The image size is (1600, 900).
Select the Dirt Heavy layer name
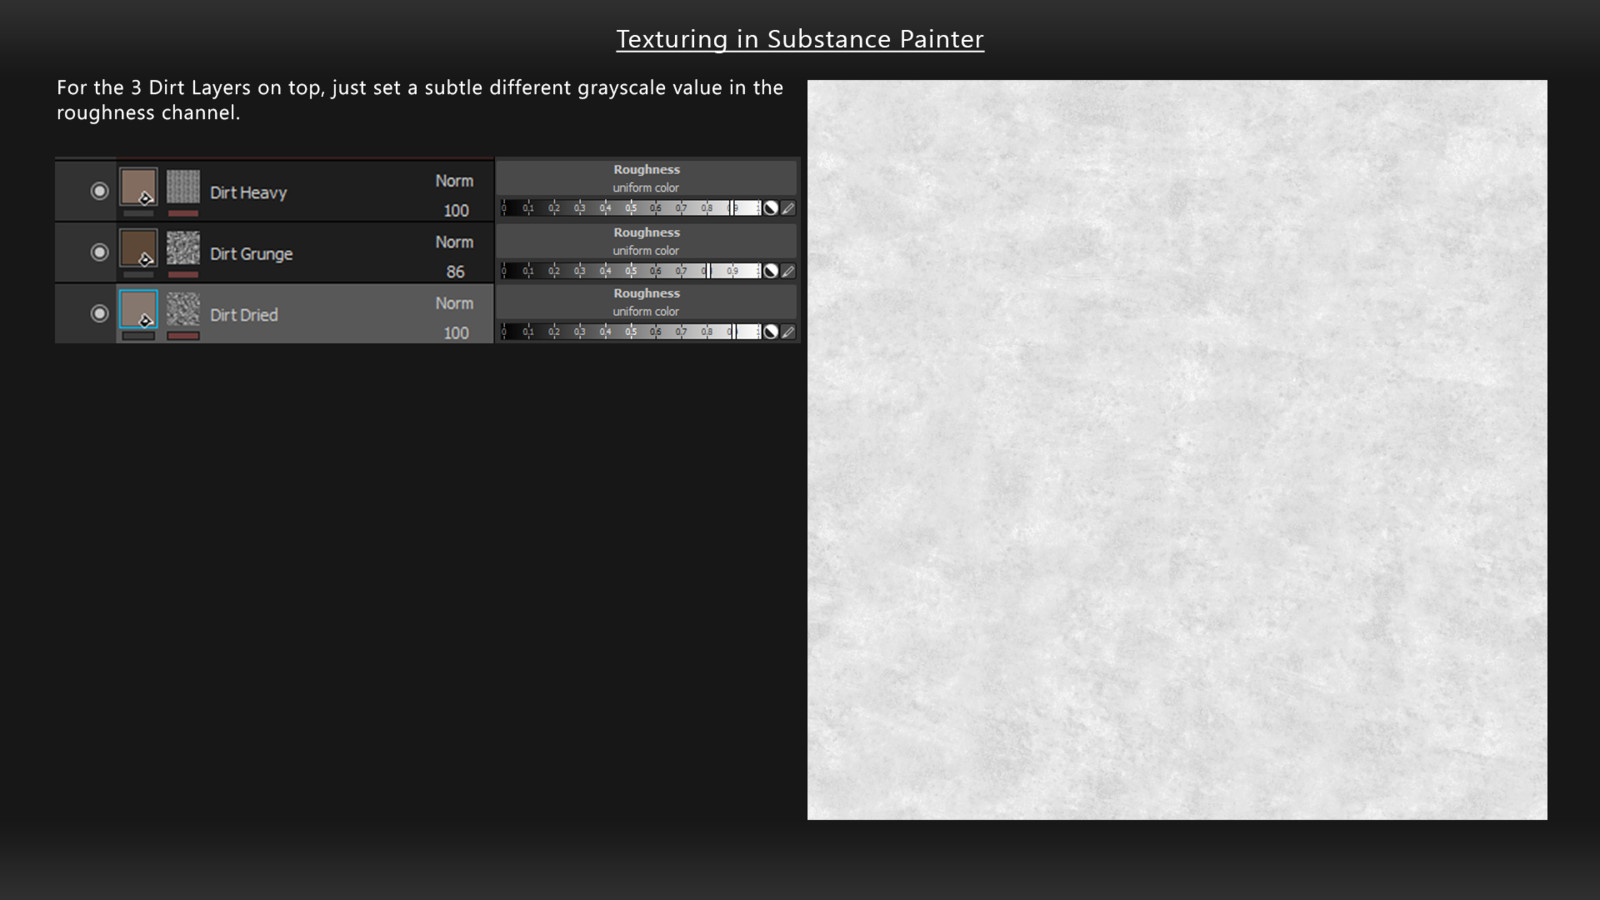pyautogui.click(x=248, y=192)
